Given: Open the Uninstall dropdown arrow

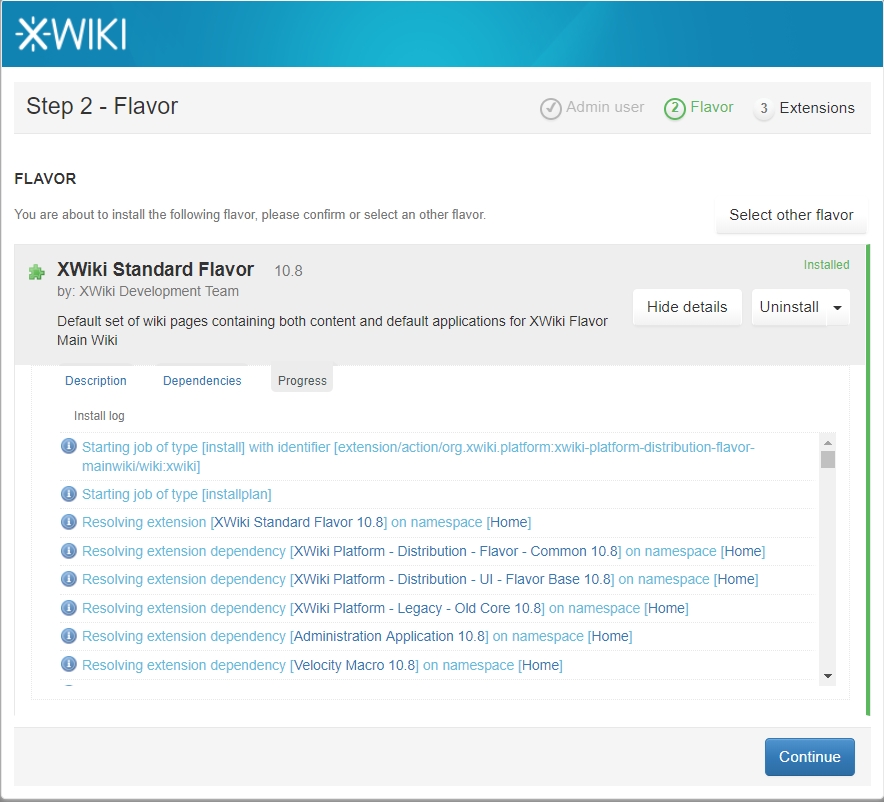Looking at the screenshot, I should pyautogui.click(x=837, y=307).
